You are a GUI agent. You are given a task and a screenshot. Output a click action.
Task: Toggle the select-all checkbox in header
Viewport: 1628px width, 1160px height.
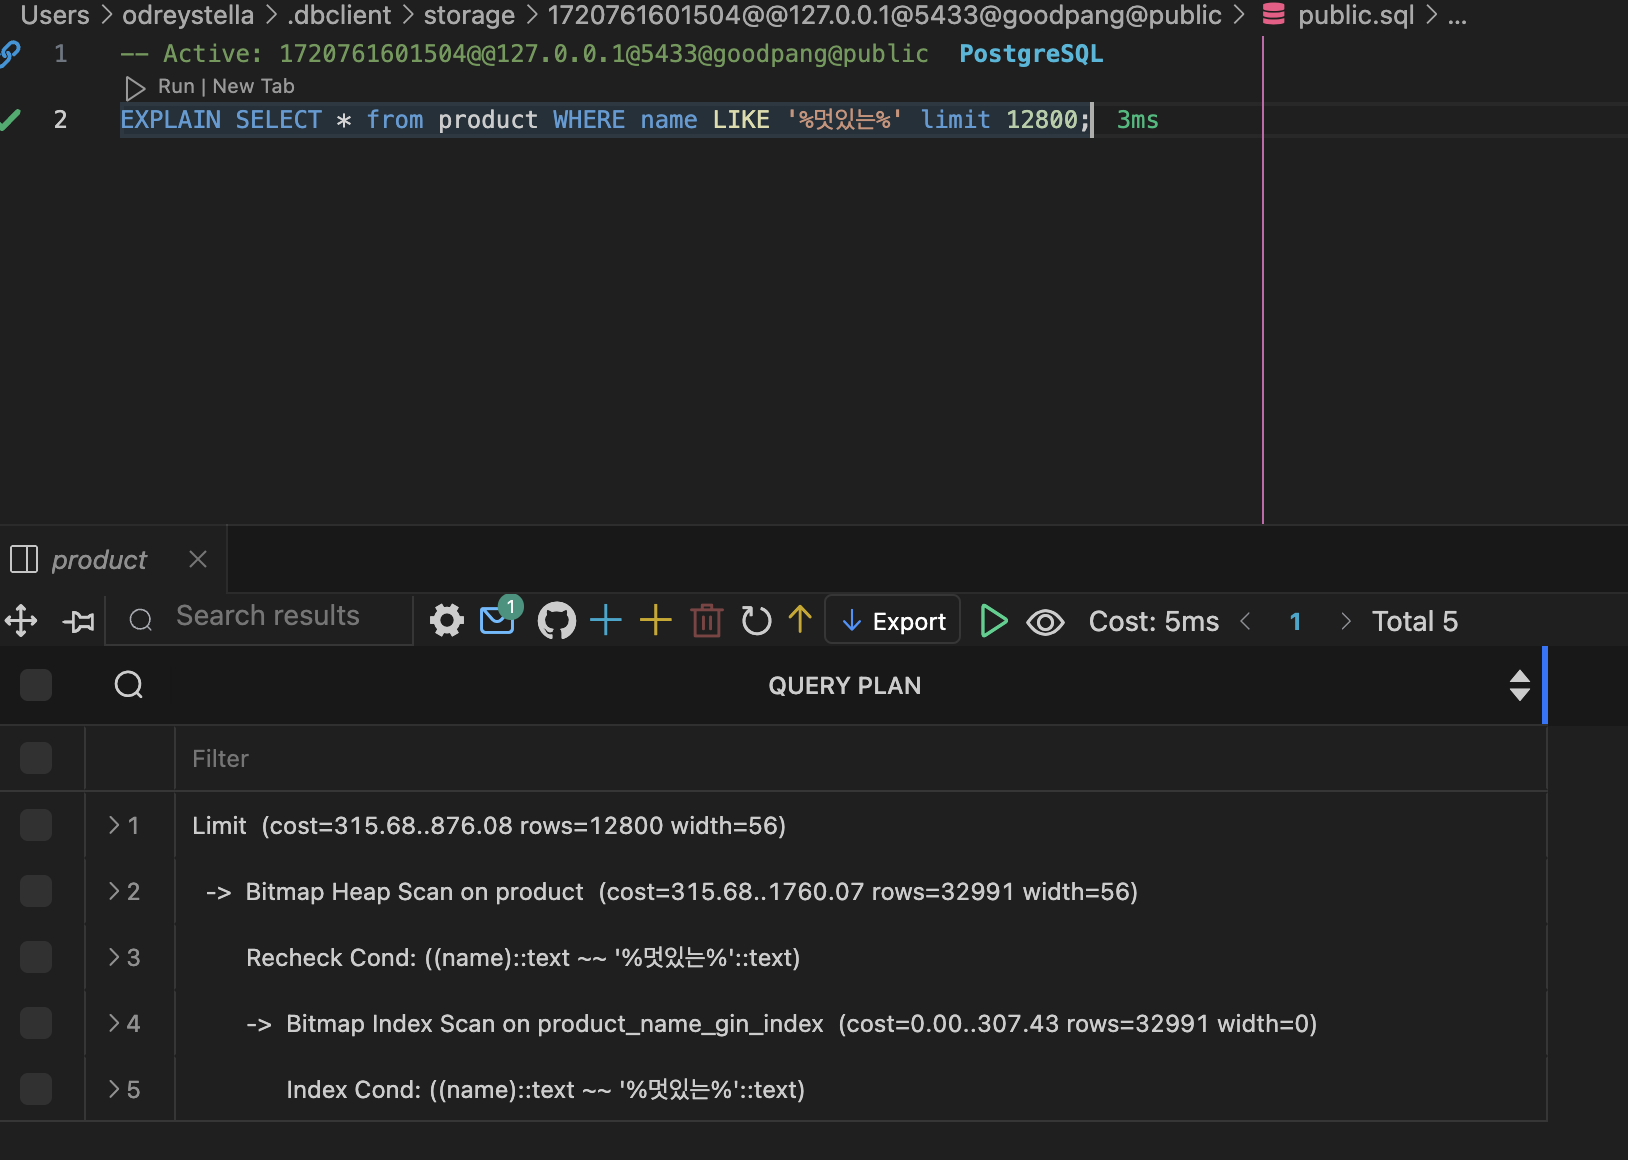point(36,685)
